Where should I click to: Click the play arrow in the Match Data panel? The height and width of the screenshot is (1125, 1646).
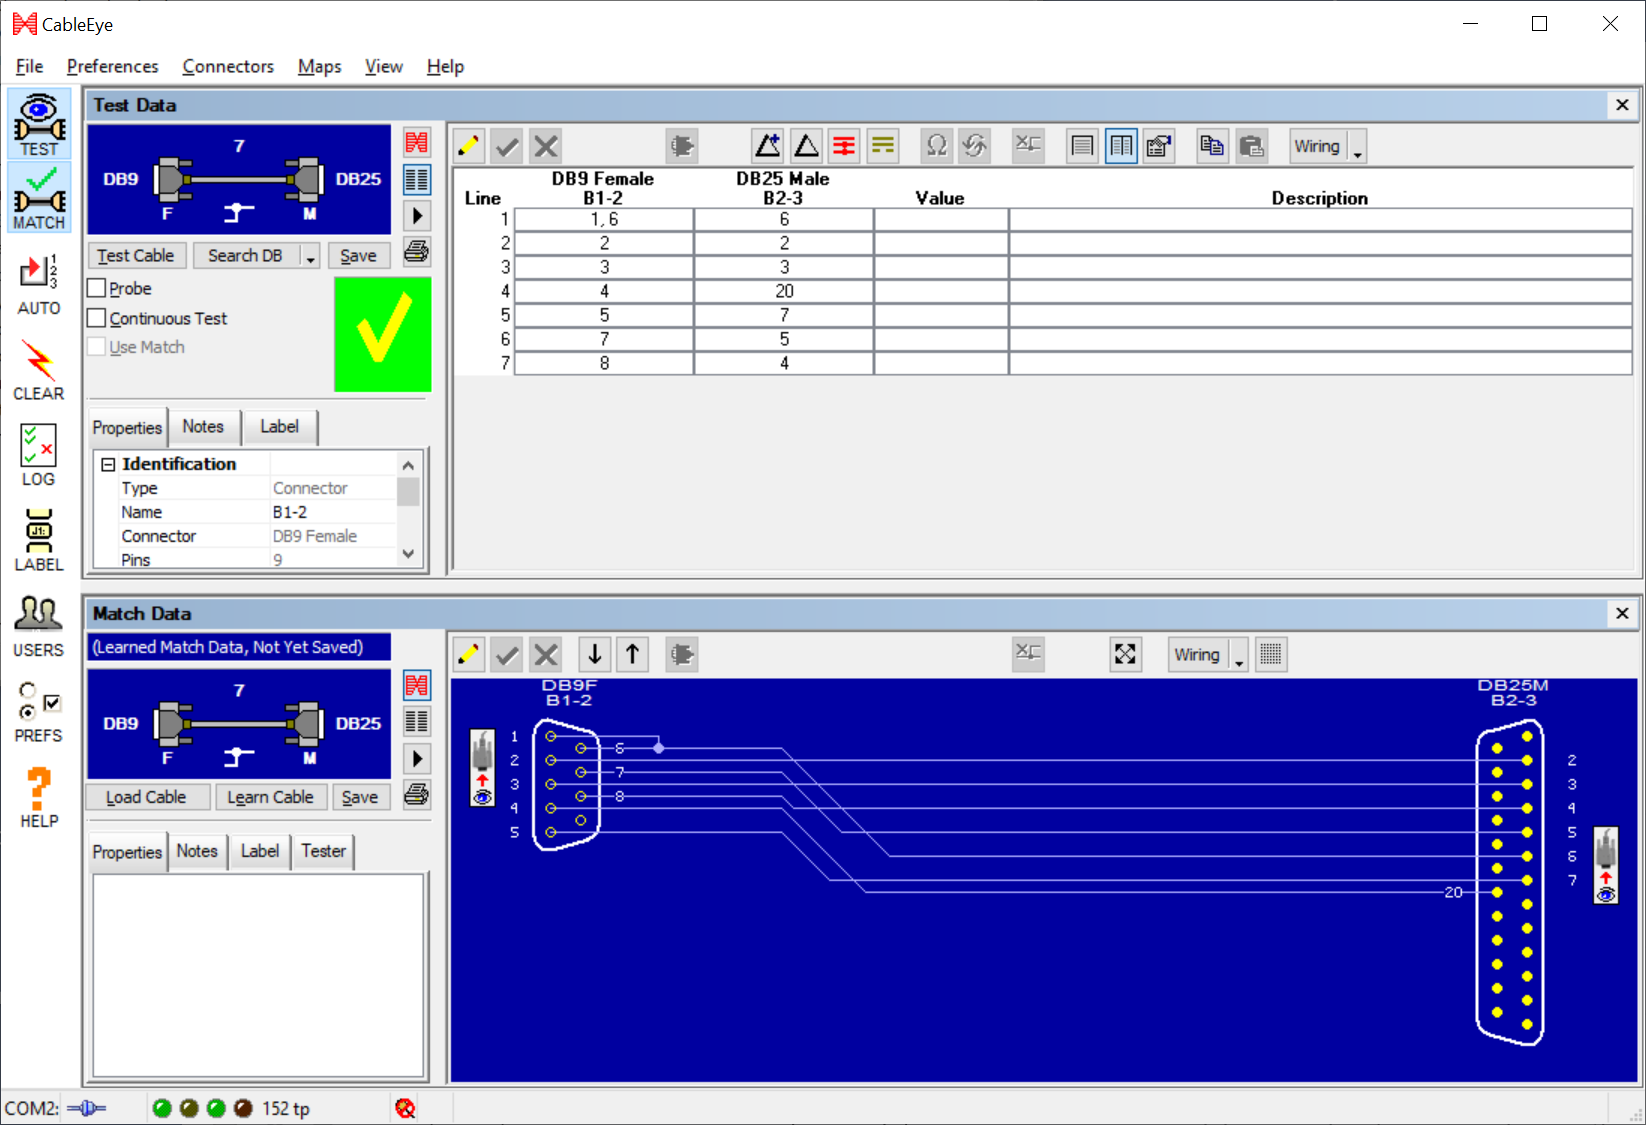(x=417, y=758)
